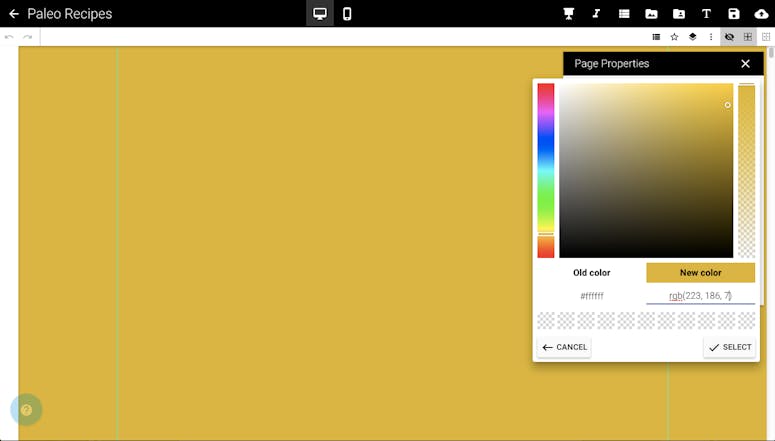Confirm color with the SELECT button
This screenshot has width=775, height=441.
click(729, 347)
